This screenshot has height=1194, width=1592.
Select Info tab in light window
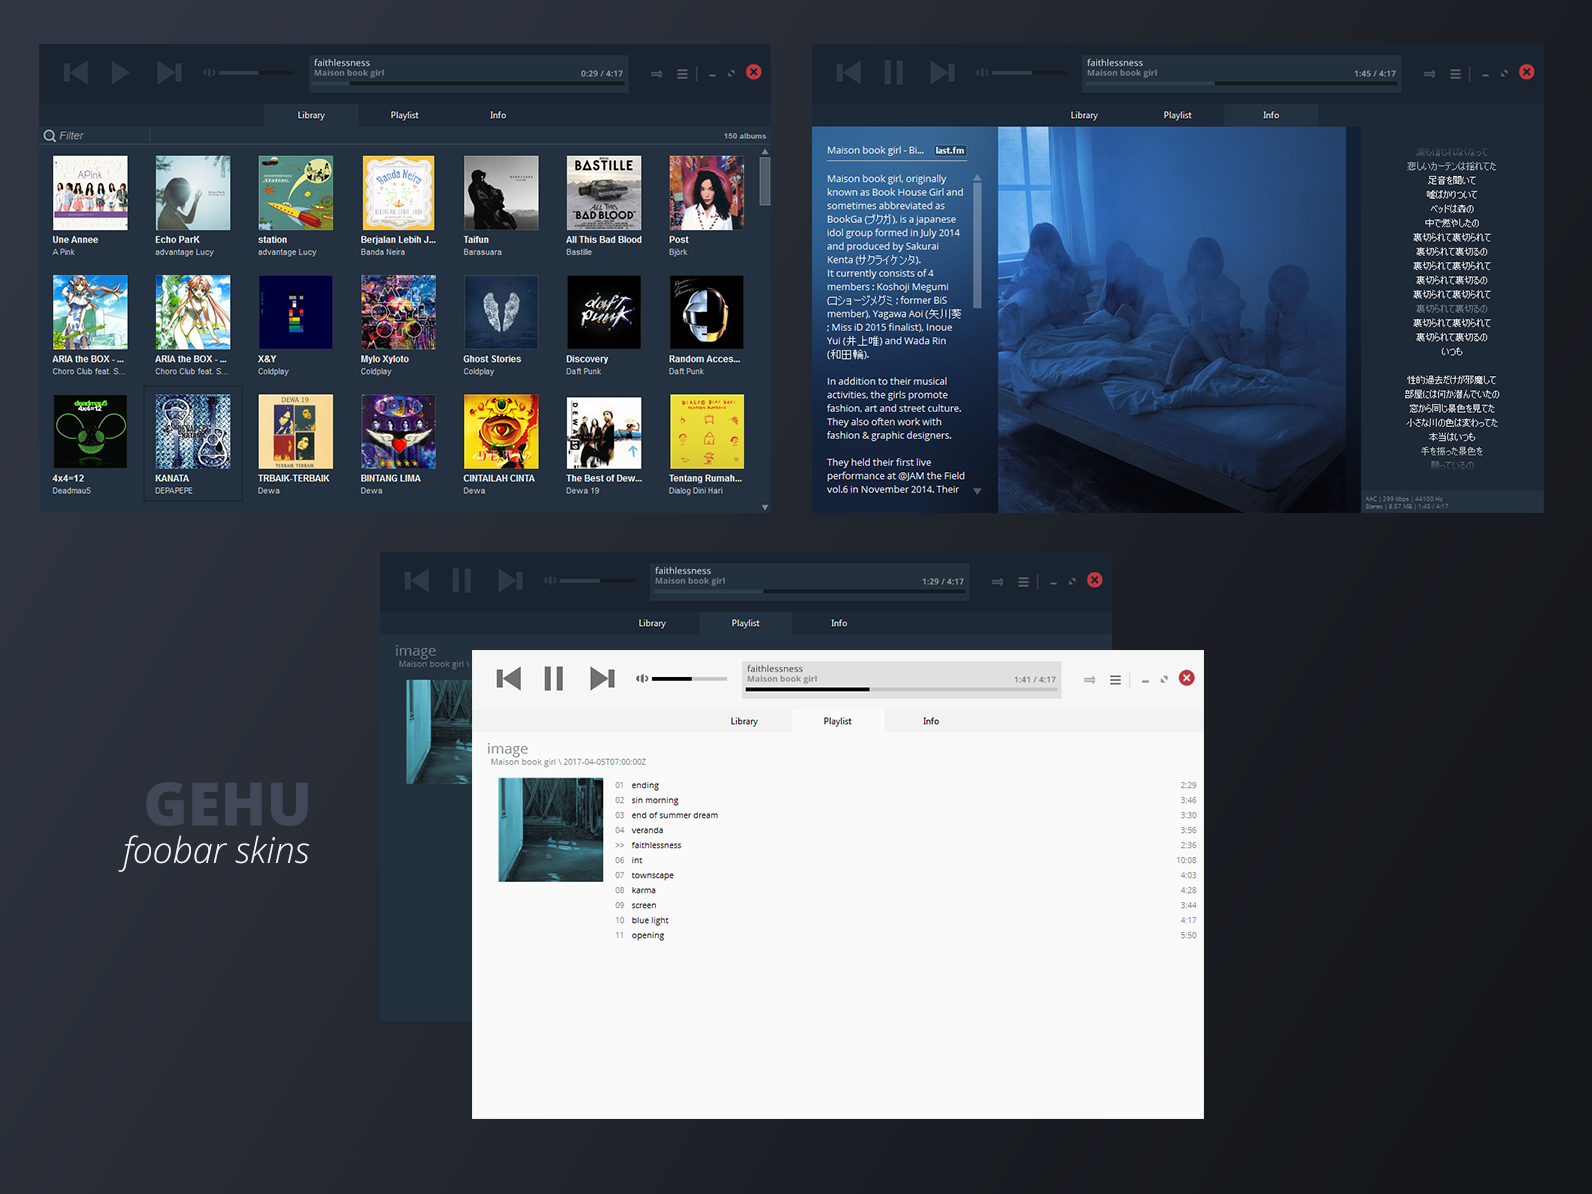(x=931, y=721)
